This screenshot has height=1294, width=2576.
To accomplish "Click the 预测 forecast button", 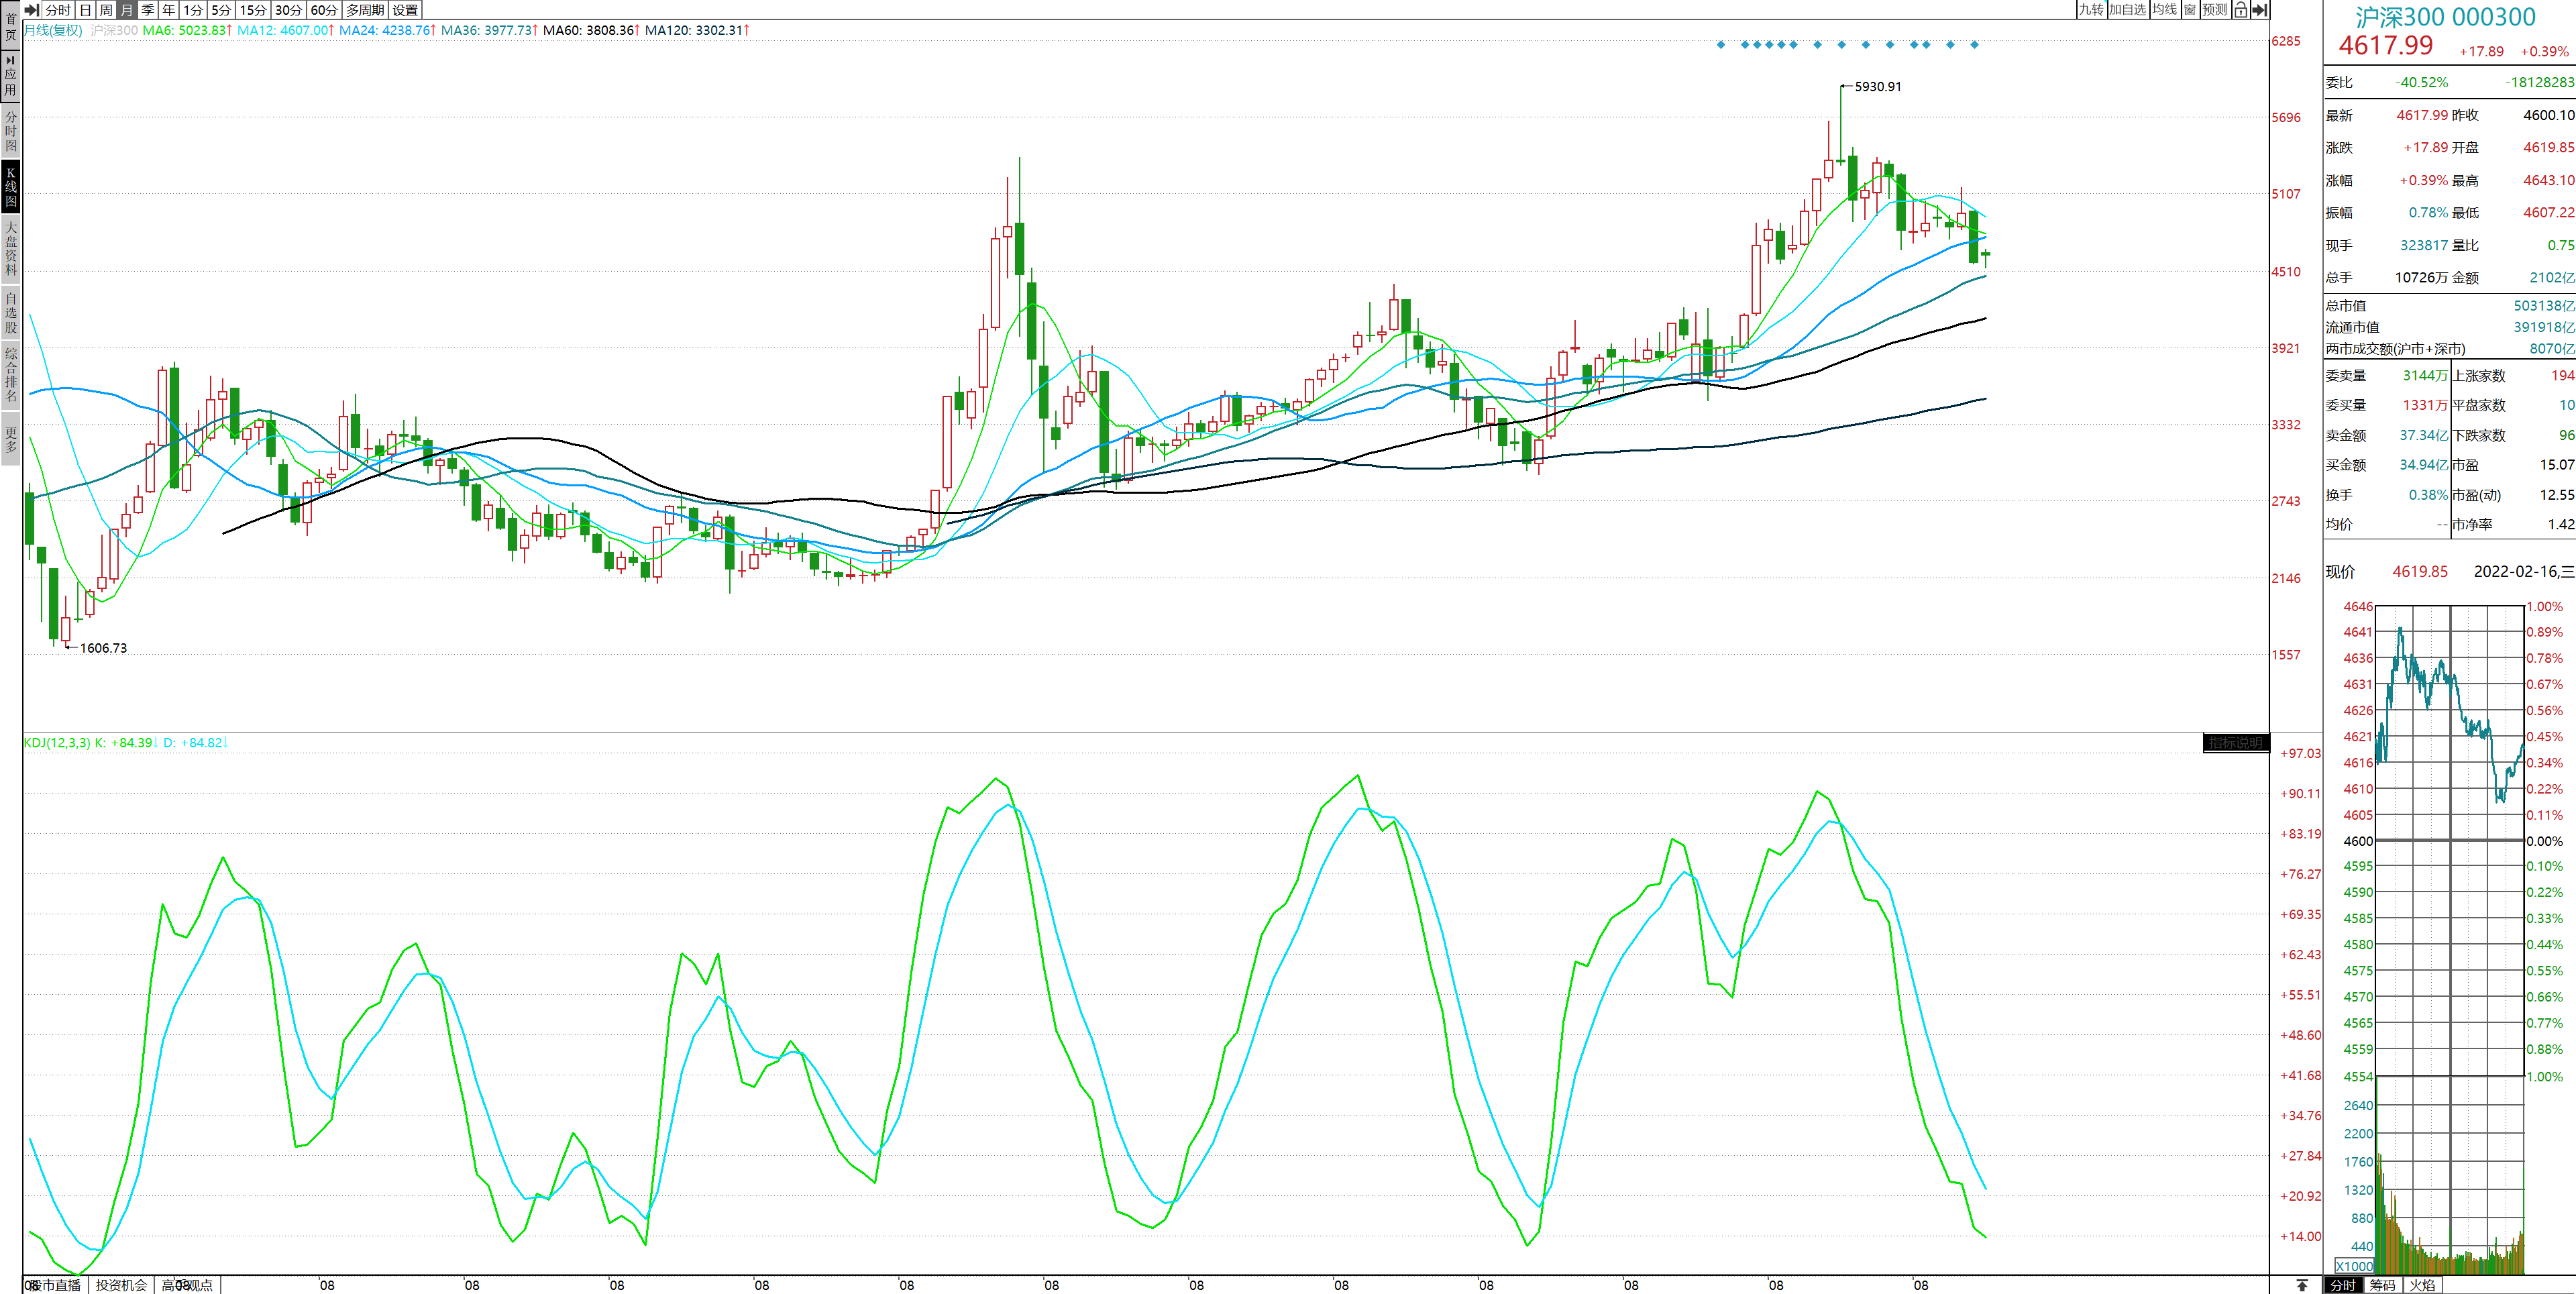I will coord(2214,10).
